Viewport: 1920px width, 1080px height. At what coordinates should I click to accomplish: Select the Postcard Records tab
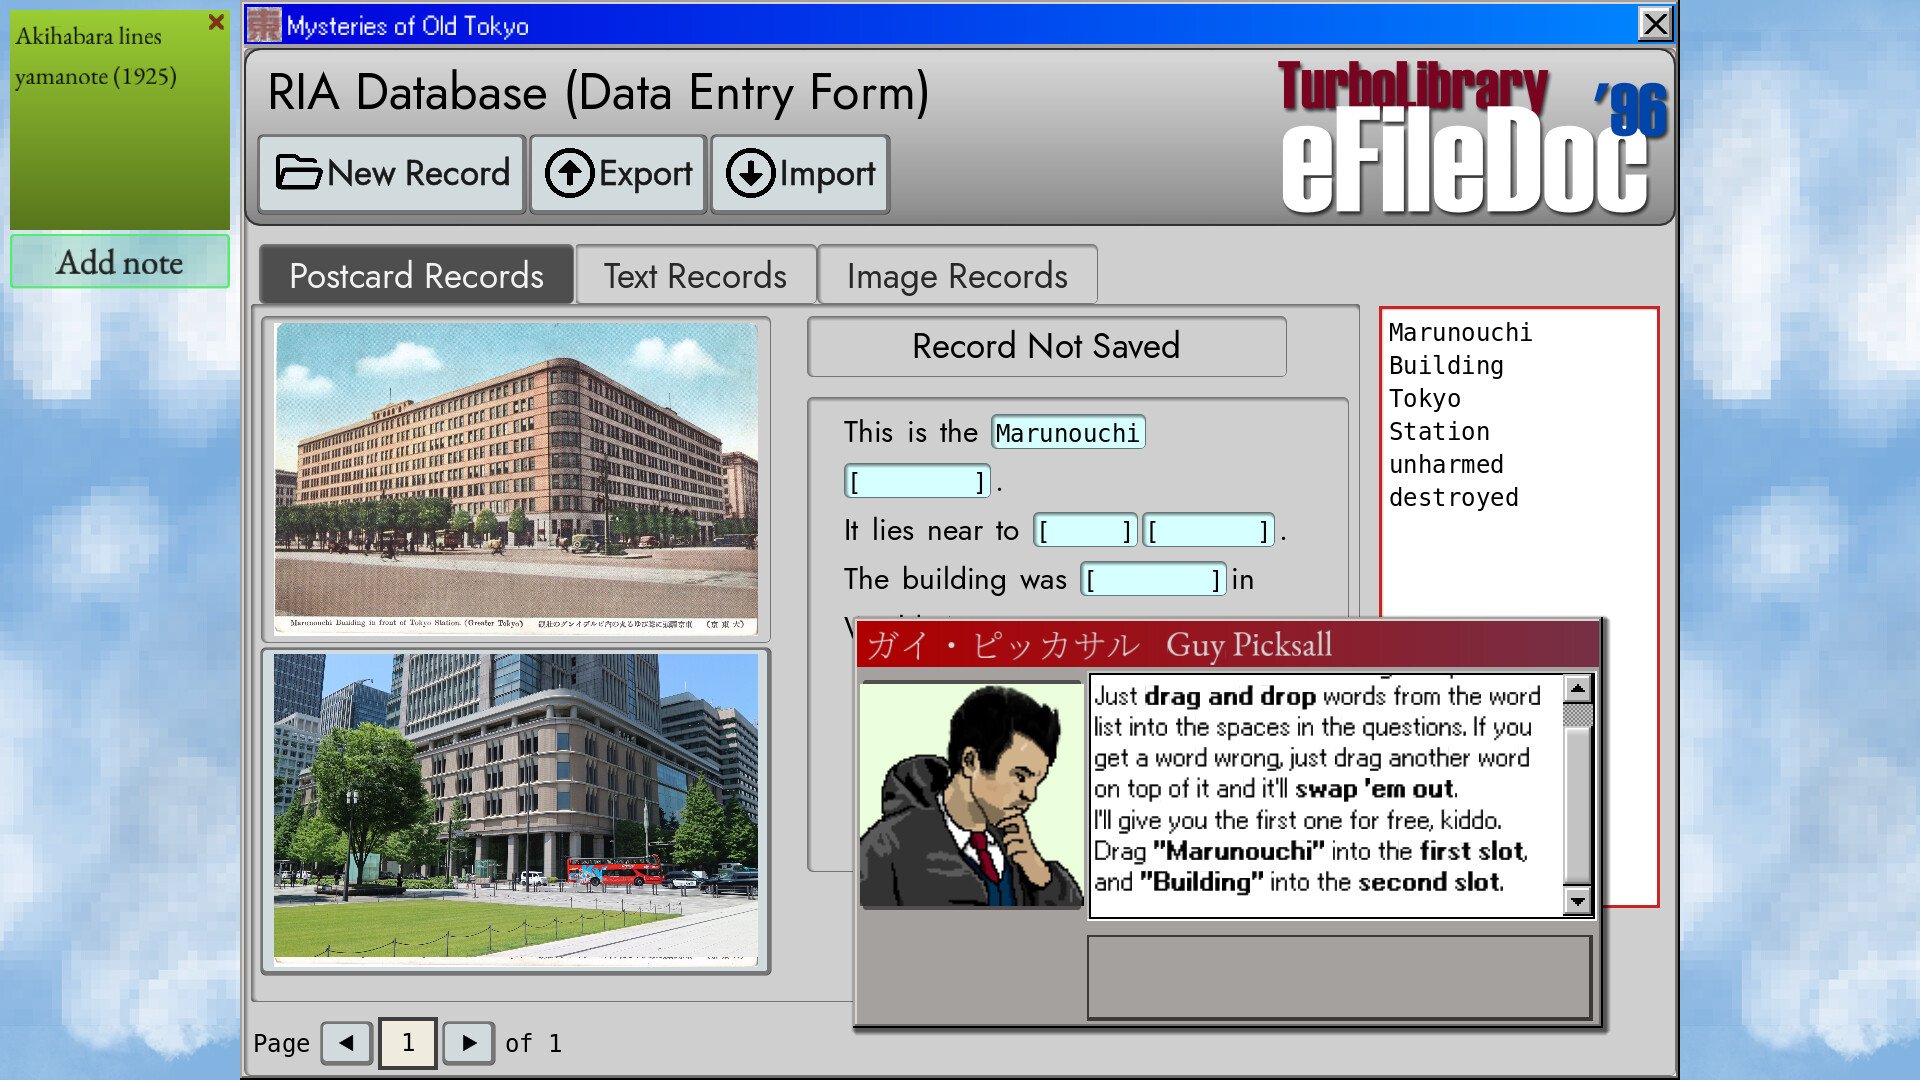416,276
